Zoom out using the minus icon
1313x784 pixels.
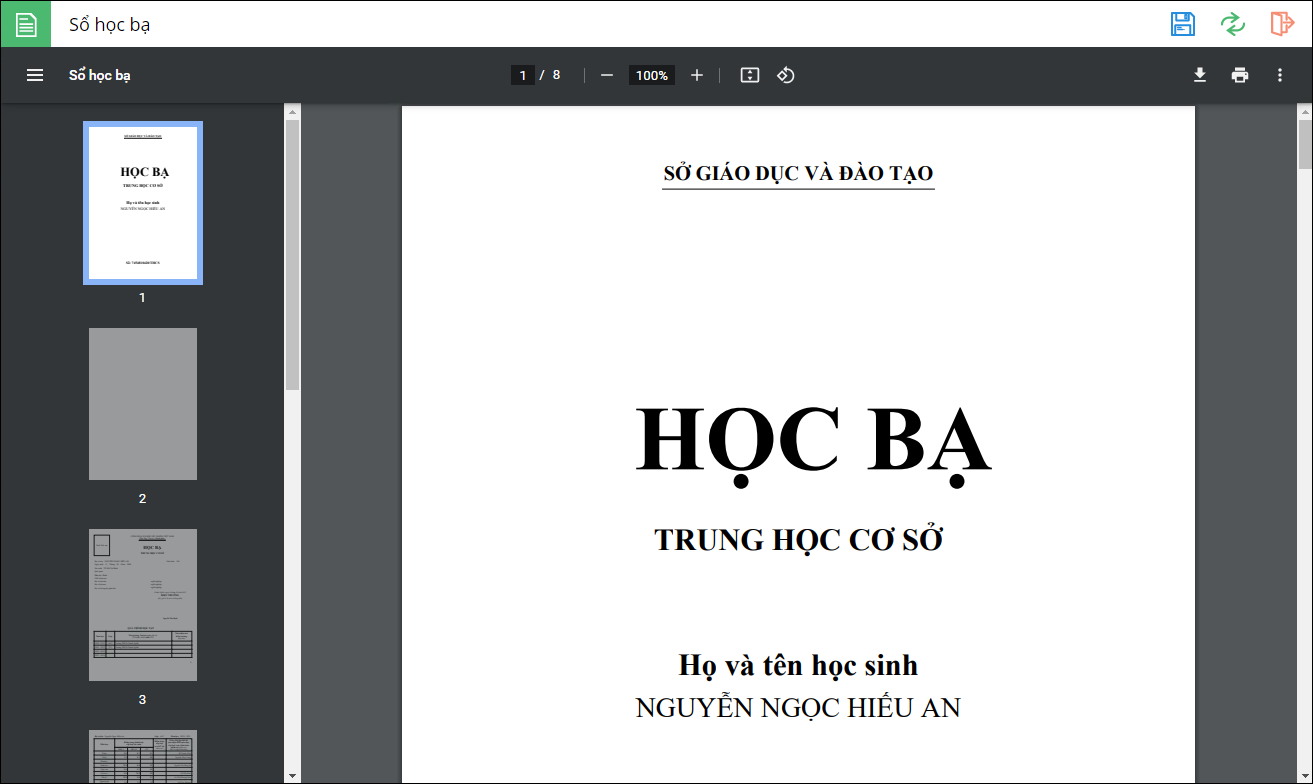click(607, 75)
